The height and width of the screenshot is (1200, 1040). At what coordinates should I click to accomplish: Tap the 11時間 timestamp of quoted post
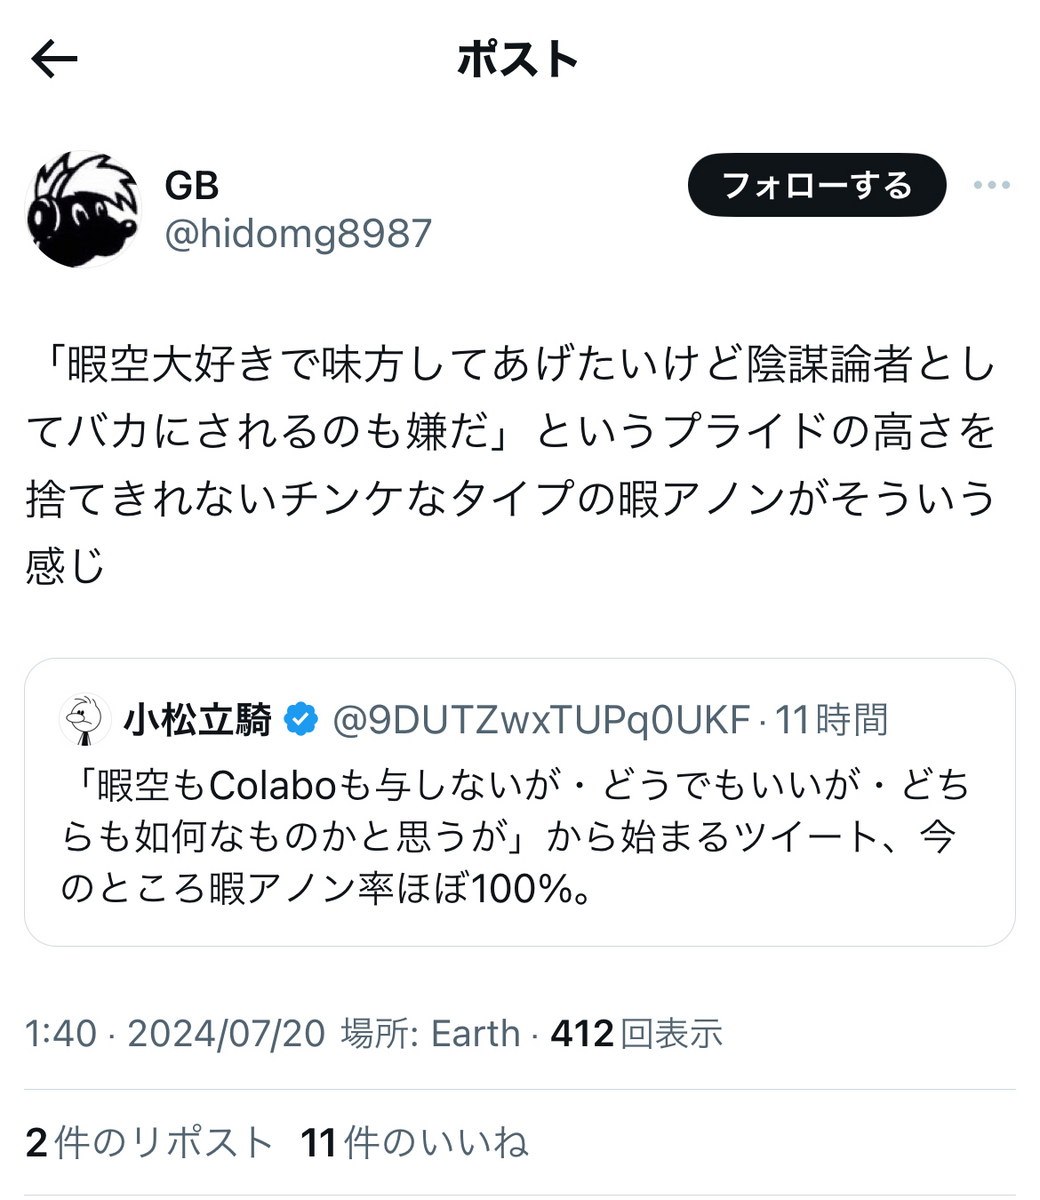pyautogui.click(x=832, y=719)
